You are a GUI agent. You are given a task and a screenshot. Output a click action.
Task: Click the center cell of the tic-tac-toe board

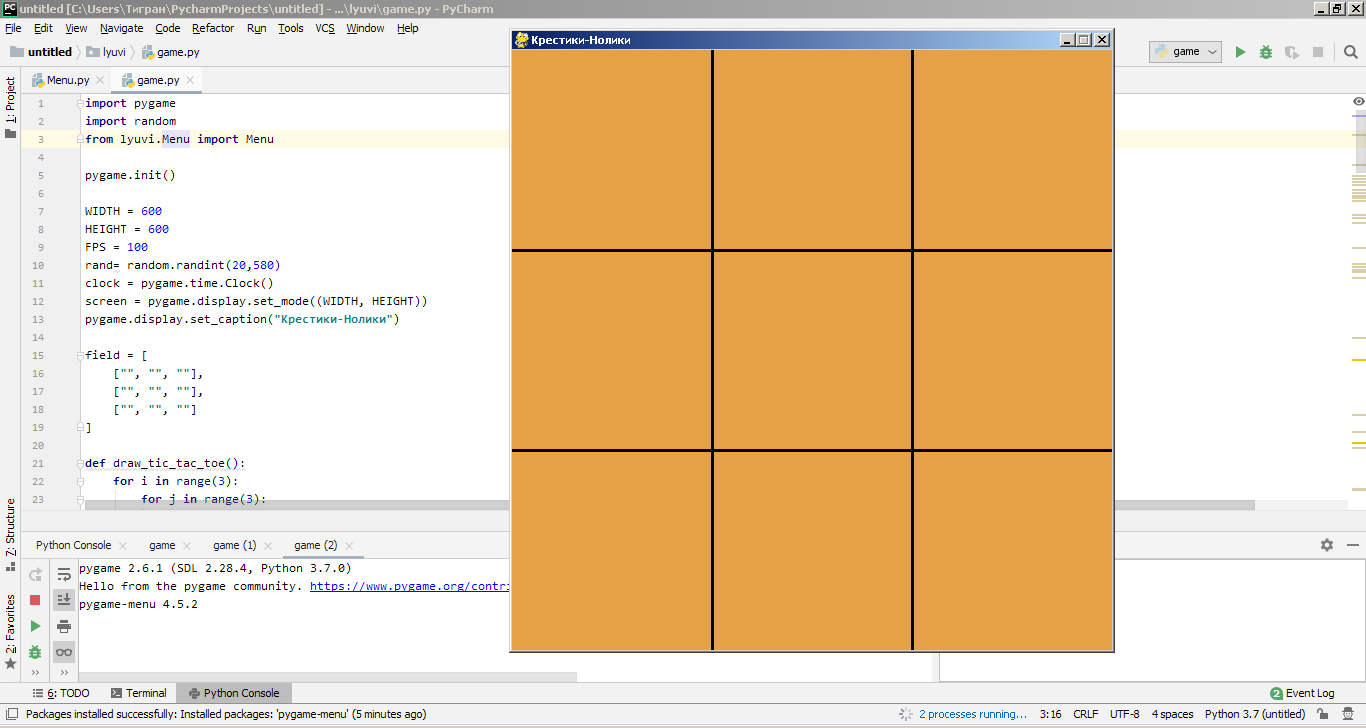click(812, 350)
